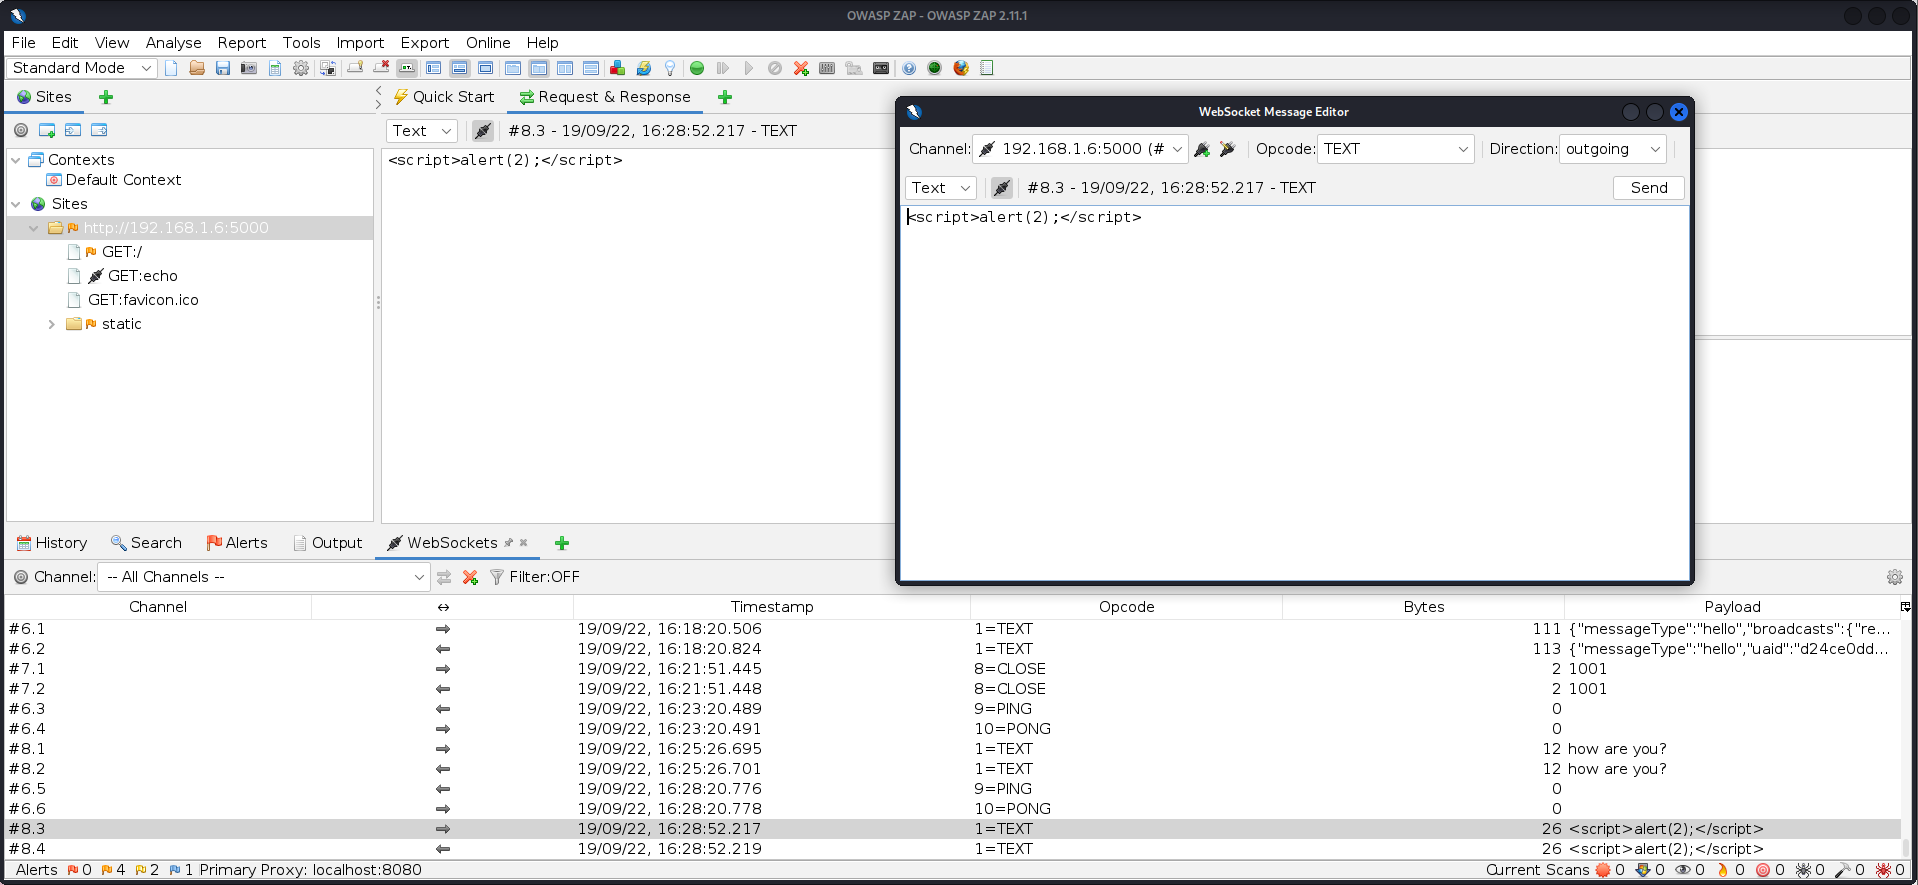Viewport: 1918px width, 885px height.
Task: Open the All Channels dropdown
Action: pos(264,577)
